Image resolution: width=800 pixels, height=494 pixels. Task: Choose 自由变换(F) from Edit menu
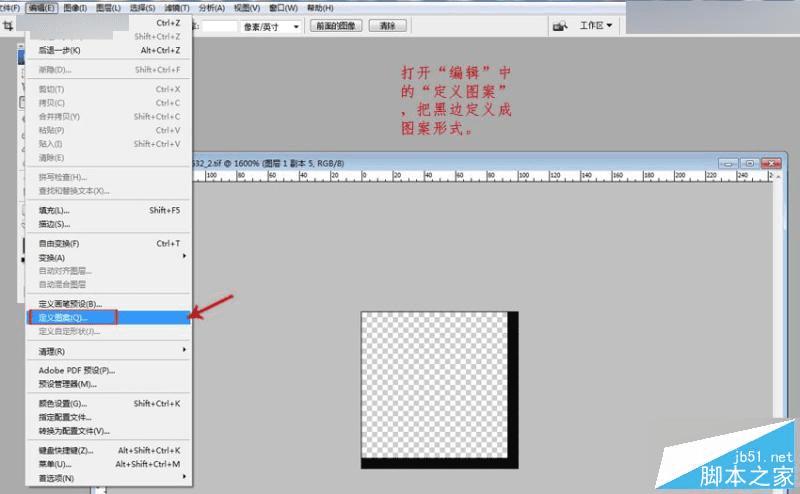pyautogui.click(x=109, y=243)
